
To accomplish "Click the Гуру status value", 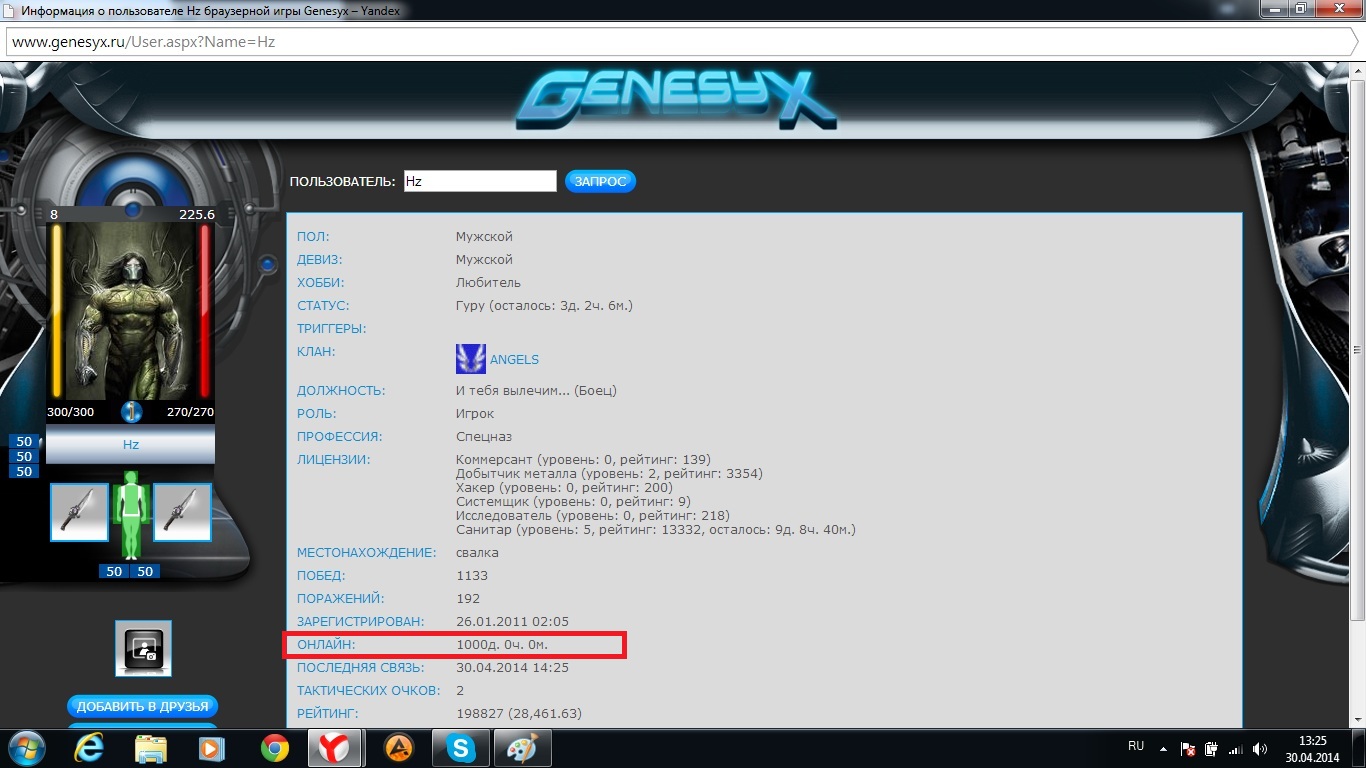I will coord(544,306).
